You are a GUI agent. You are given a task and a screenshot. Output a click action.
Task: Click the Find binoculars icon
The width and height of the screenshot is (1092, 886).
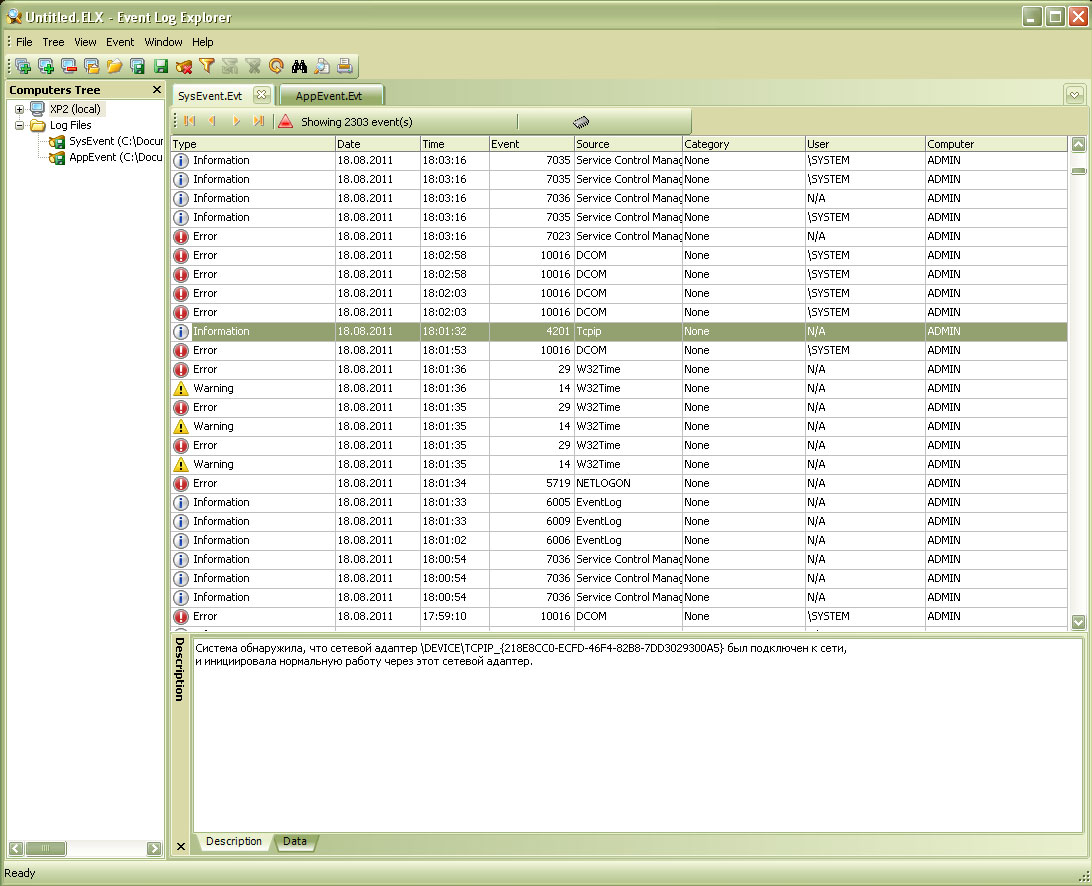299,67
